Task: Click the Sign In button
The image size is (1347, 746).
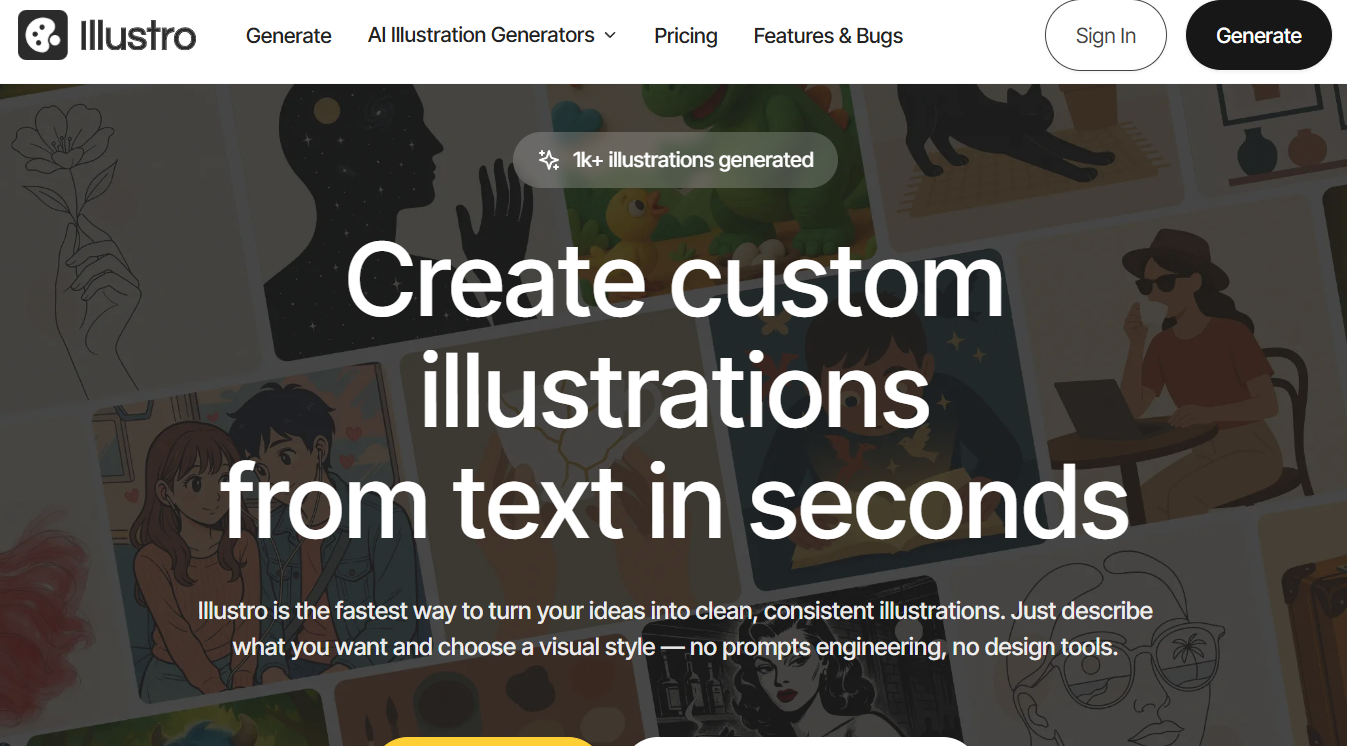Action: pyautogui.click(x=1105, y=35)
